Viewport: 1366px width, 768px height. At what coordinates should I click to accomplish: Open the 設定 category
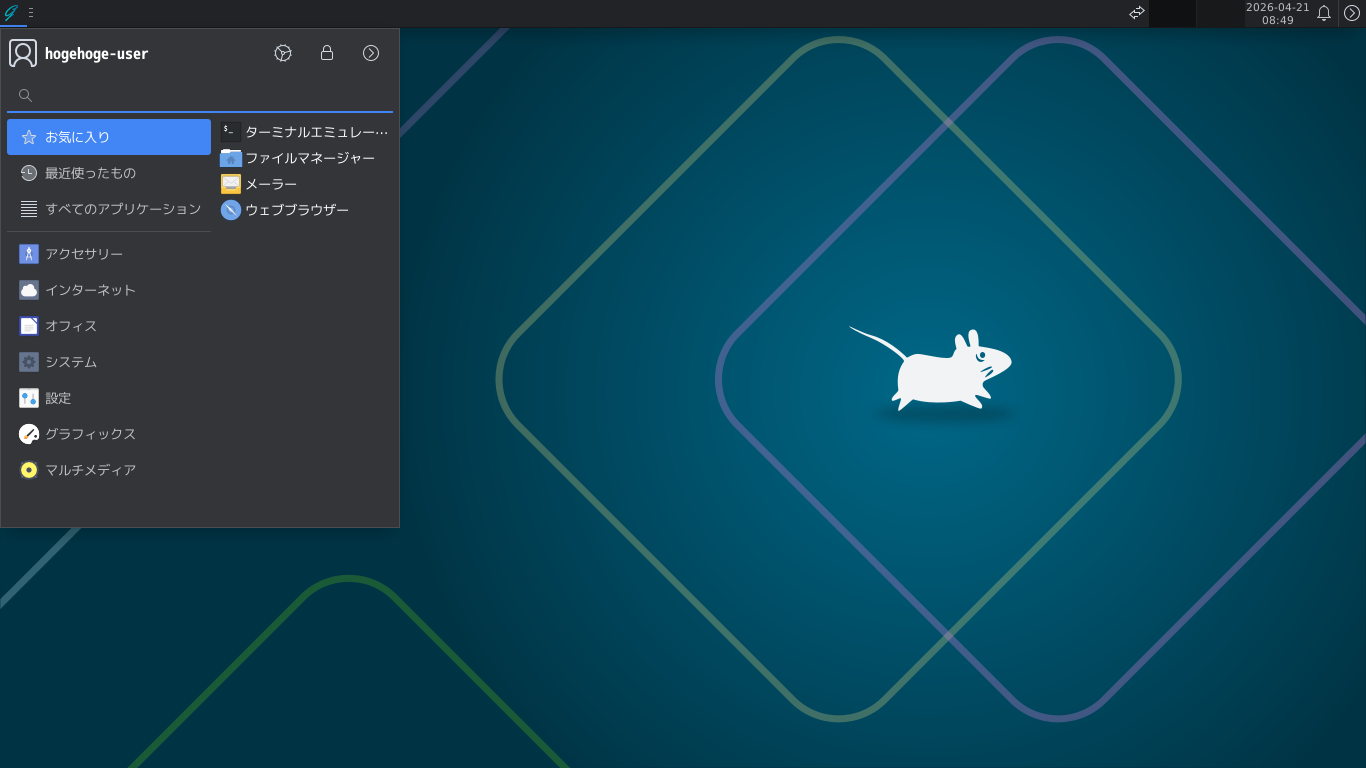tap(109, 398)
